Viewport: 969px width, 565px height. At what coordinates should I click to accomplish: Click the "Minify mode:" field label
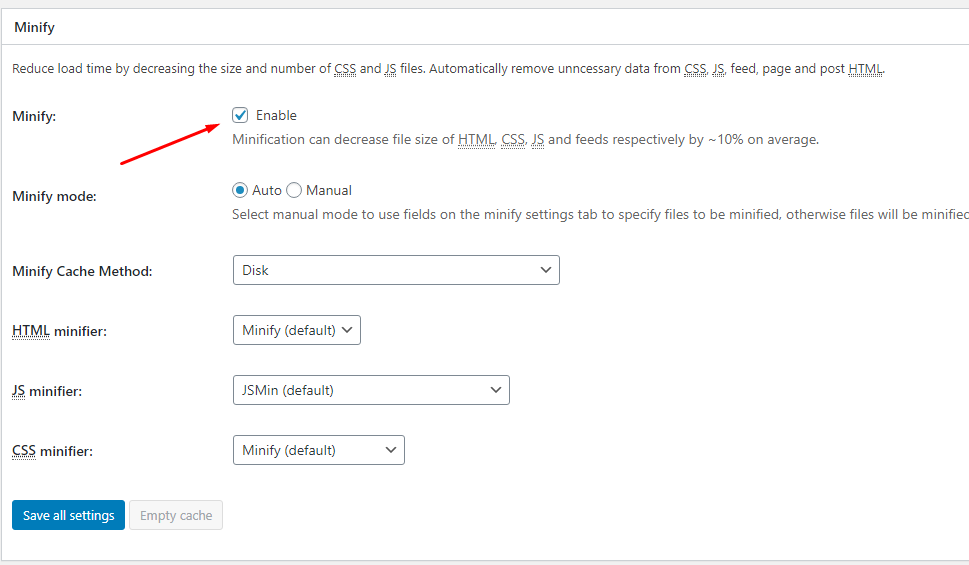coord(54,196)
